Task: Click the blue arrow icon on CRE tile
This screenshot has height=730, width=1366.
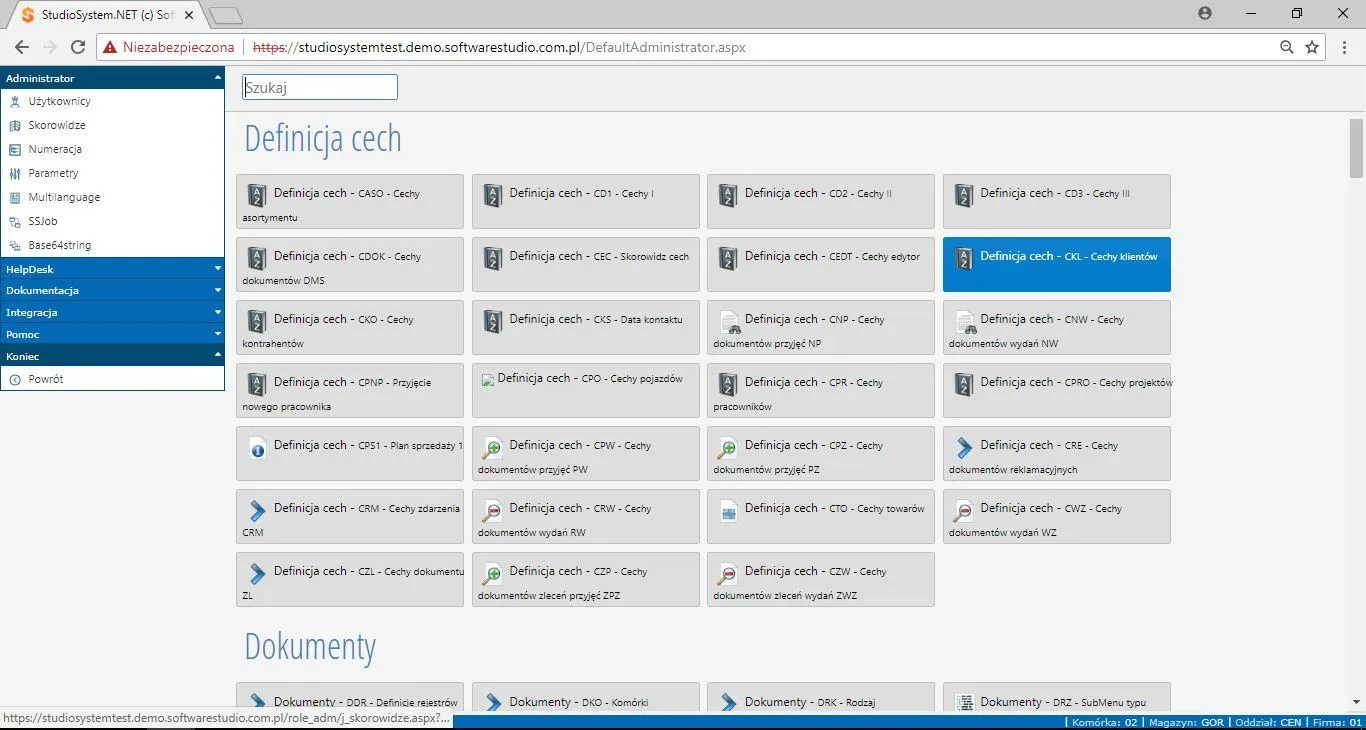Action: (963, 447)
